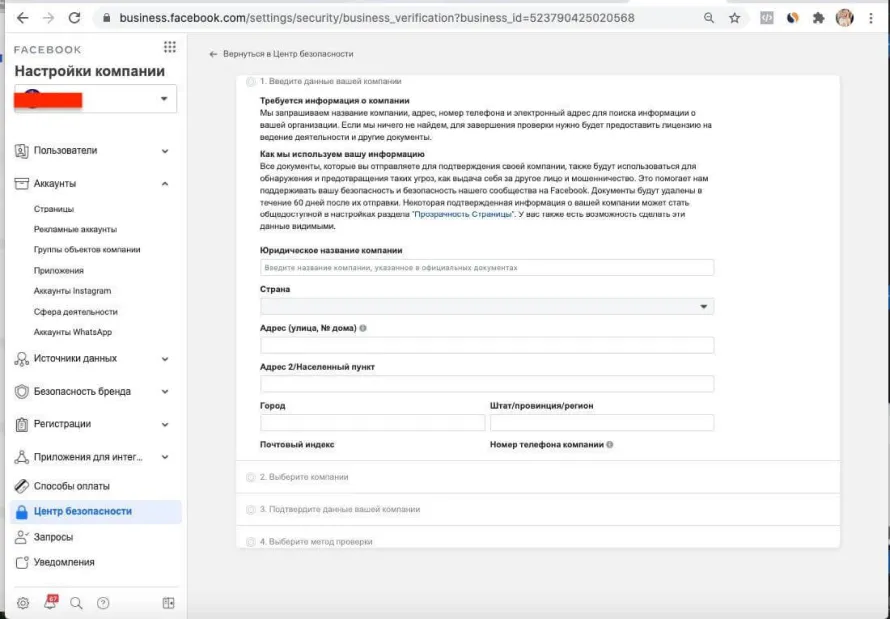Image resolution: width=890 pixels, height=619 pixels.
Task: Click the search magnifier in sidebar footer
Action: (76, 603)
